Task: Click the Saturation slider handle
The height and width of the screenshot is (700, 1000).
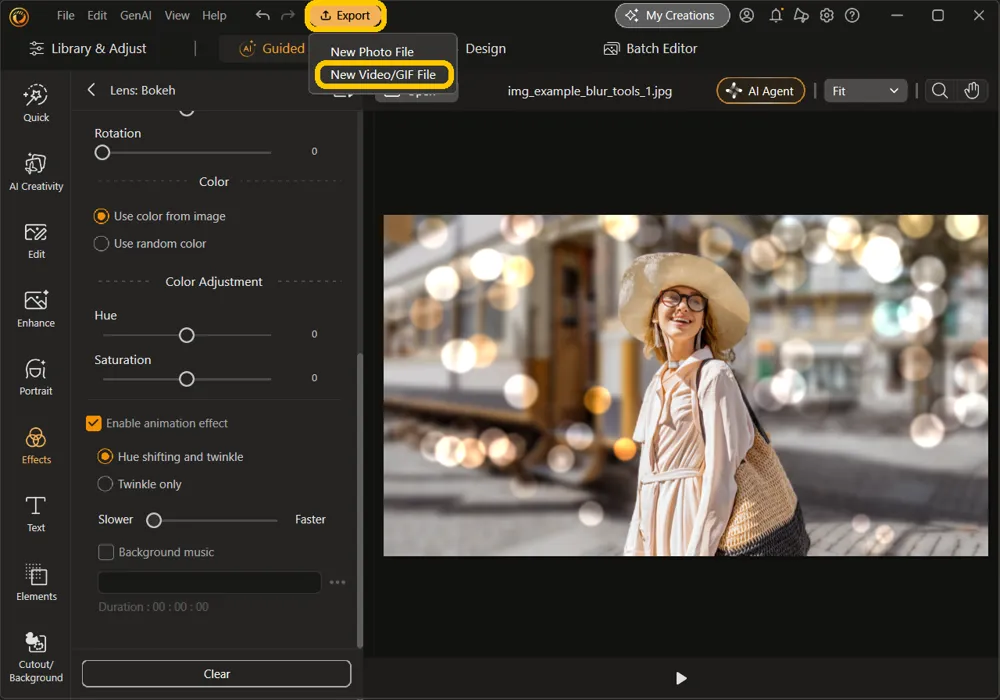Action: (186, 379)
